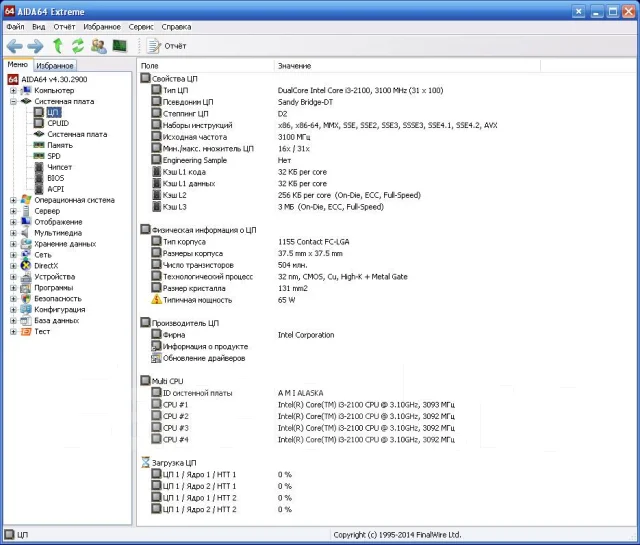Open the Вид menu
The width and height of the screenshot is (640, 545).
38,27
